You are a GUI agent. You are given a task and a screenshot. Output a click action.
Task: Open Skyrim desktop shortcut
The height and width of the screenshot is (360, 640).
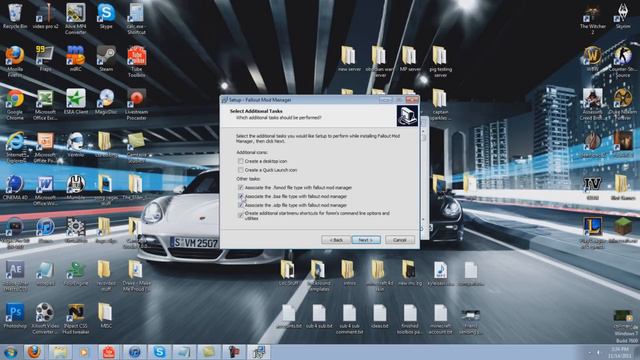point(623,16)
